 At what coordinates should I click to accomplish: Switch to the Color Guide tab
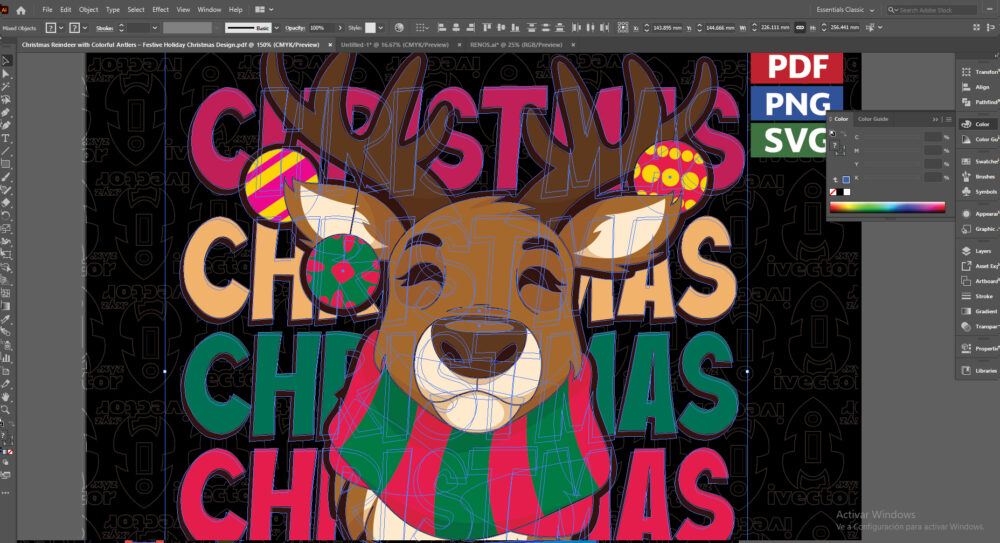point(872,119)
